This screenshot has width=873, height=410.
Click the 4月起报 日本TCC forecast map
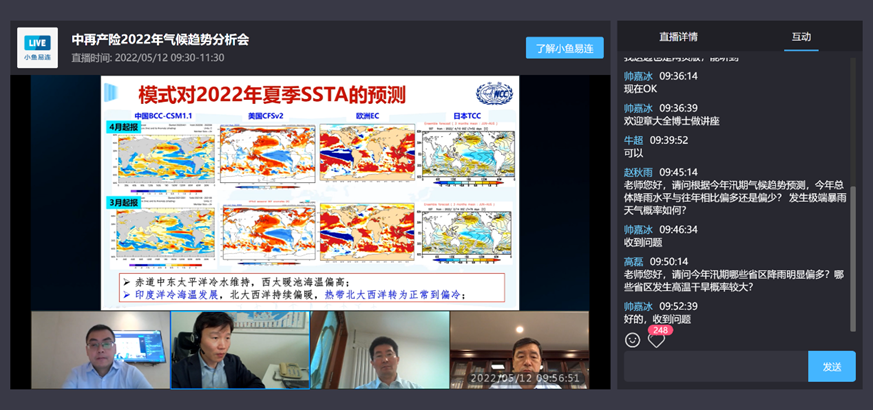pos(467,153)
